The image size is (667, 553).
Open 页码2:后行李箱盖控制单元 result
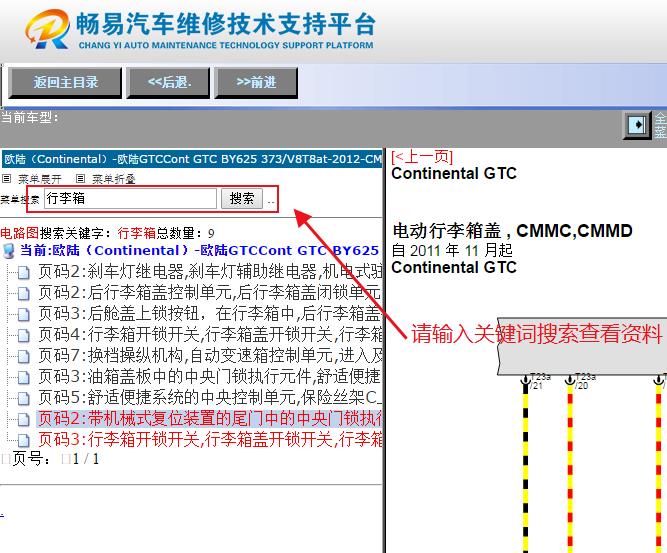[210, 292]
